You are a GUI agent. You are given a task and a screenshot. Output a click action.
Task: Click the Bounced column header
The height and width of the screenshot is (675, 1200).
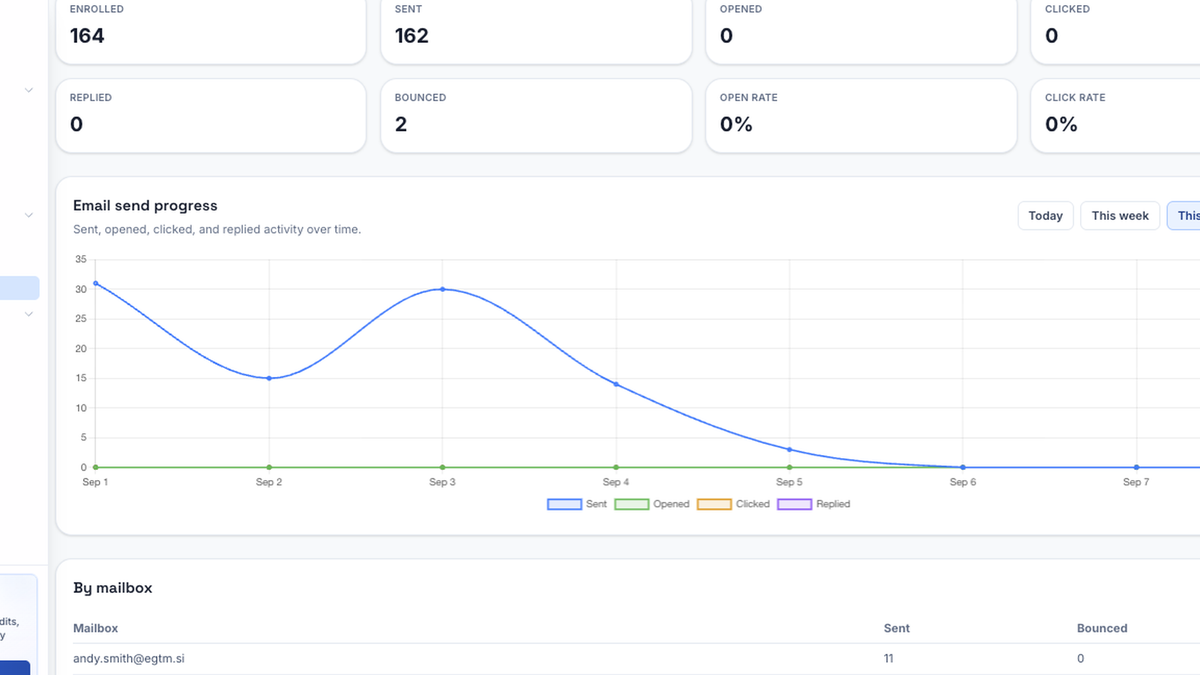click(x=1102, y=628)
